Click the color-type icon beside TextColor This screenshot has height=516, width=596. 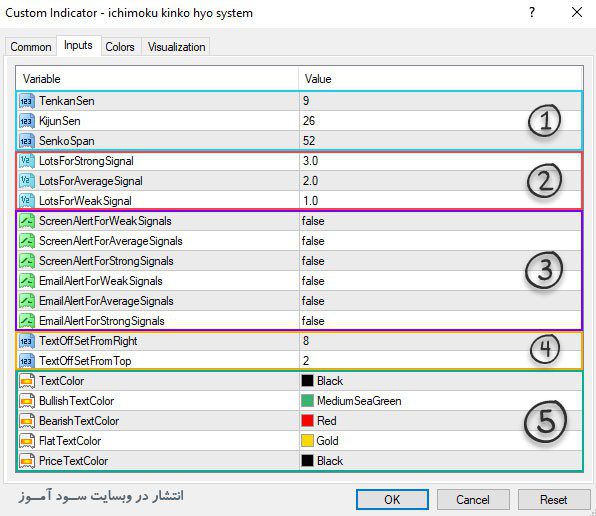27,381
